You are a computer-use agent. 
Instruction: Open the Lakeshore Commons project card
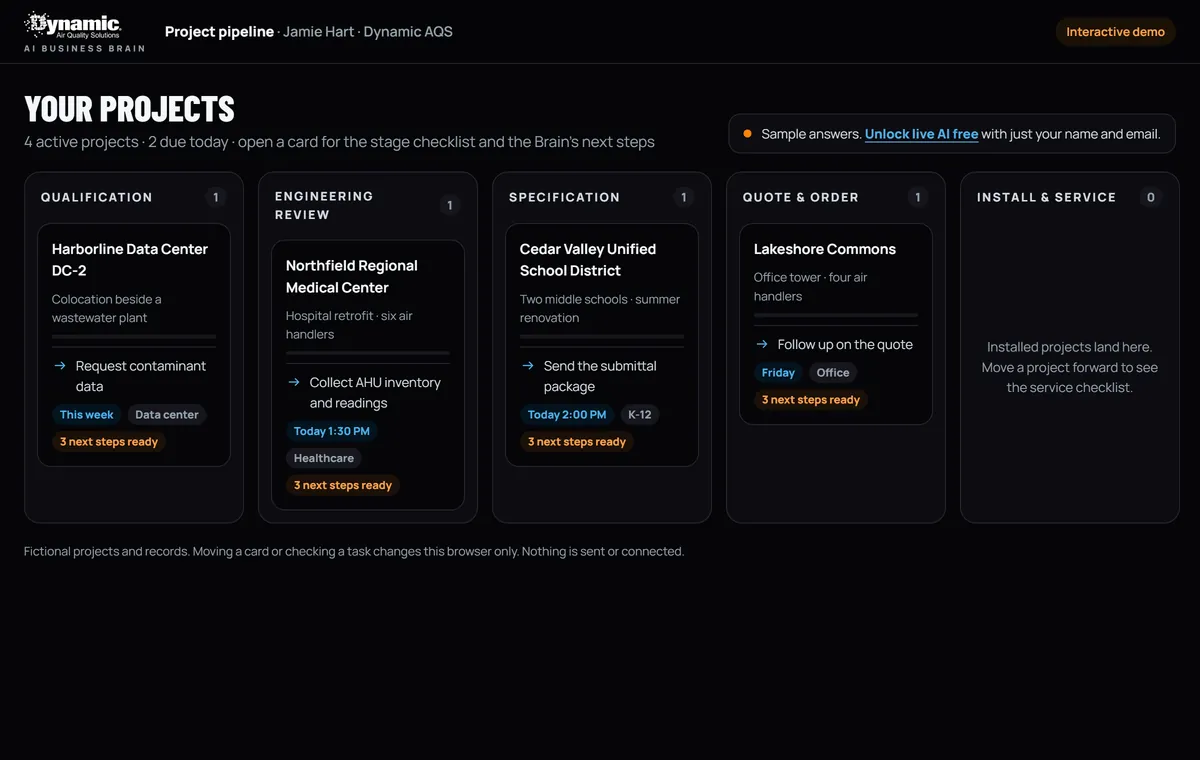836,324
